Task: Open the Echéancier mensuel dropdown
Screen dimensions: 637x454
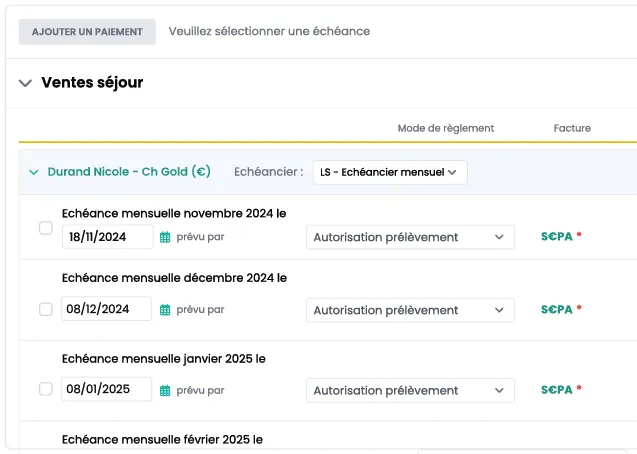Action: pyautogui.click(x=390, y=172)
